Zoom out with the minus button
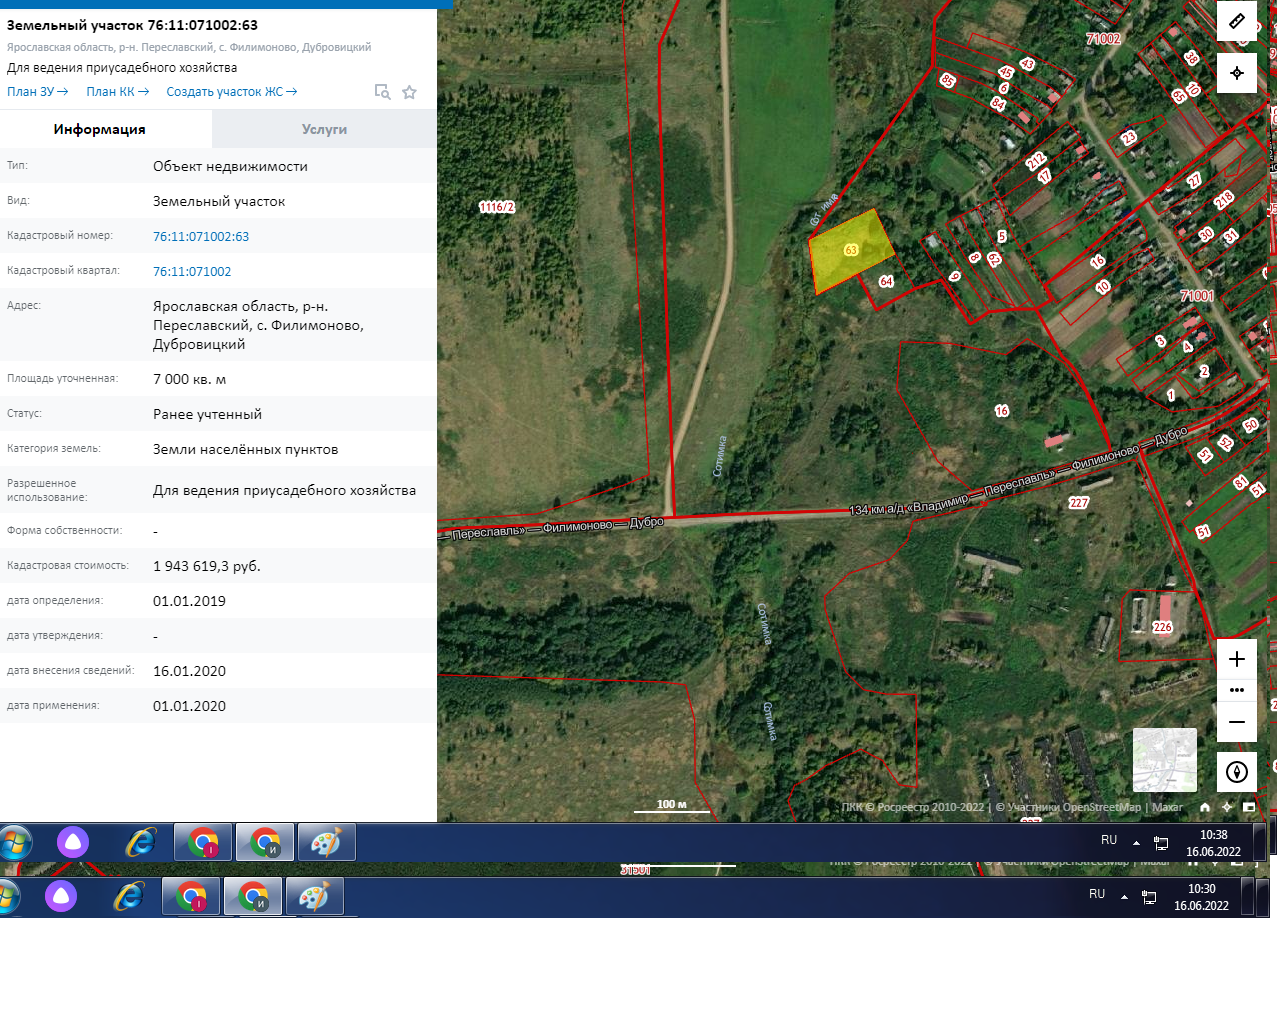Screen dimensions: 1280x1024 [1237, 722]
